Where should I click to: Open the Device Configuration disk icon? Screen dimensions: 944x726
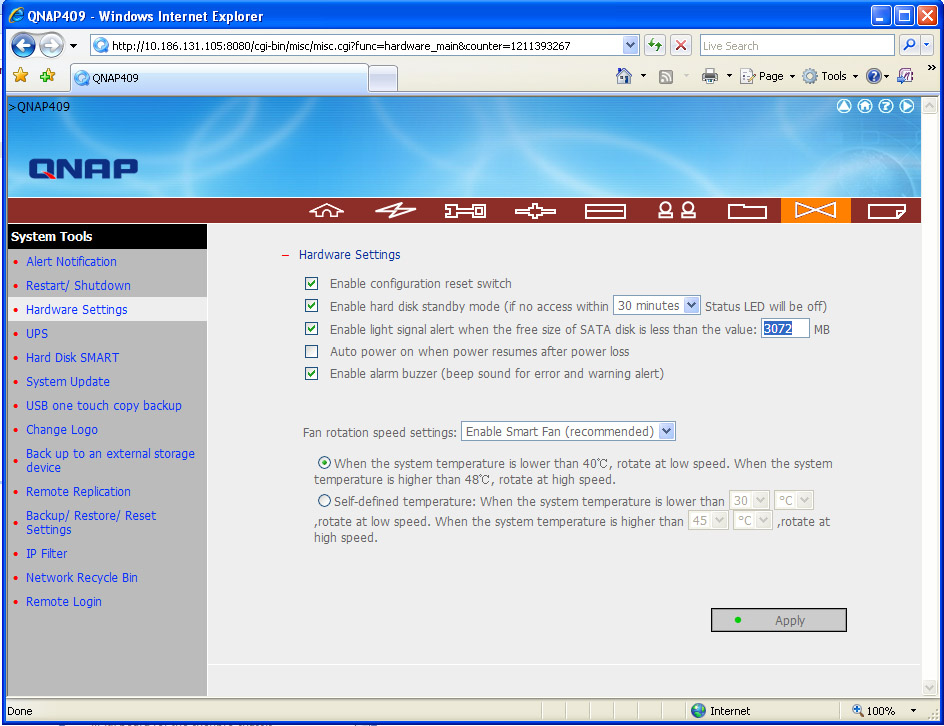605,211
